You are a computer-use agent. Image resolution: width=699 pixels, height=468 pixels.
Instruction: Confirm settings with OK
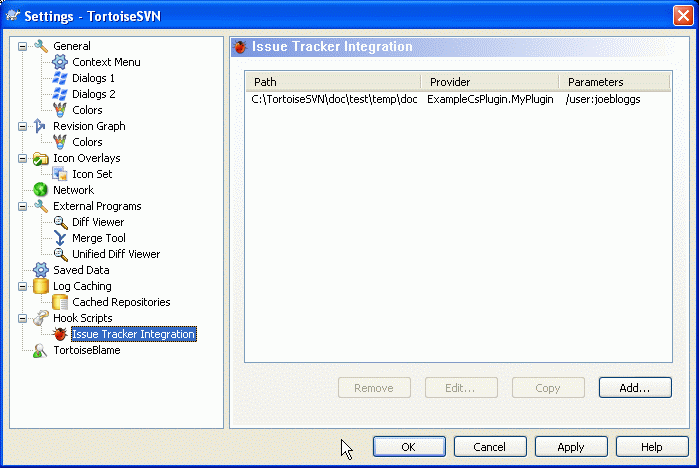point(409,447)
